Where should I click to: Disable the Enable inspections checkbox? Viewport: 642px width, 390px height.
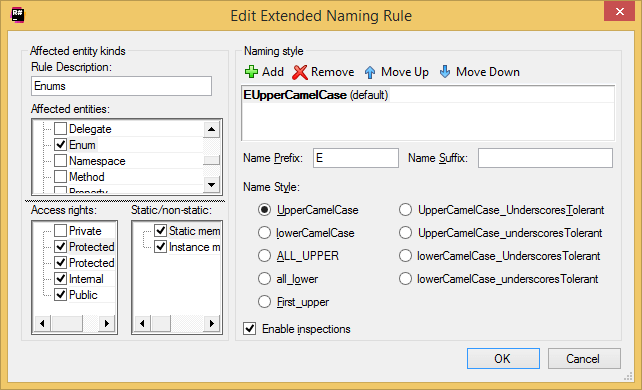pos(249,329)
